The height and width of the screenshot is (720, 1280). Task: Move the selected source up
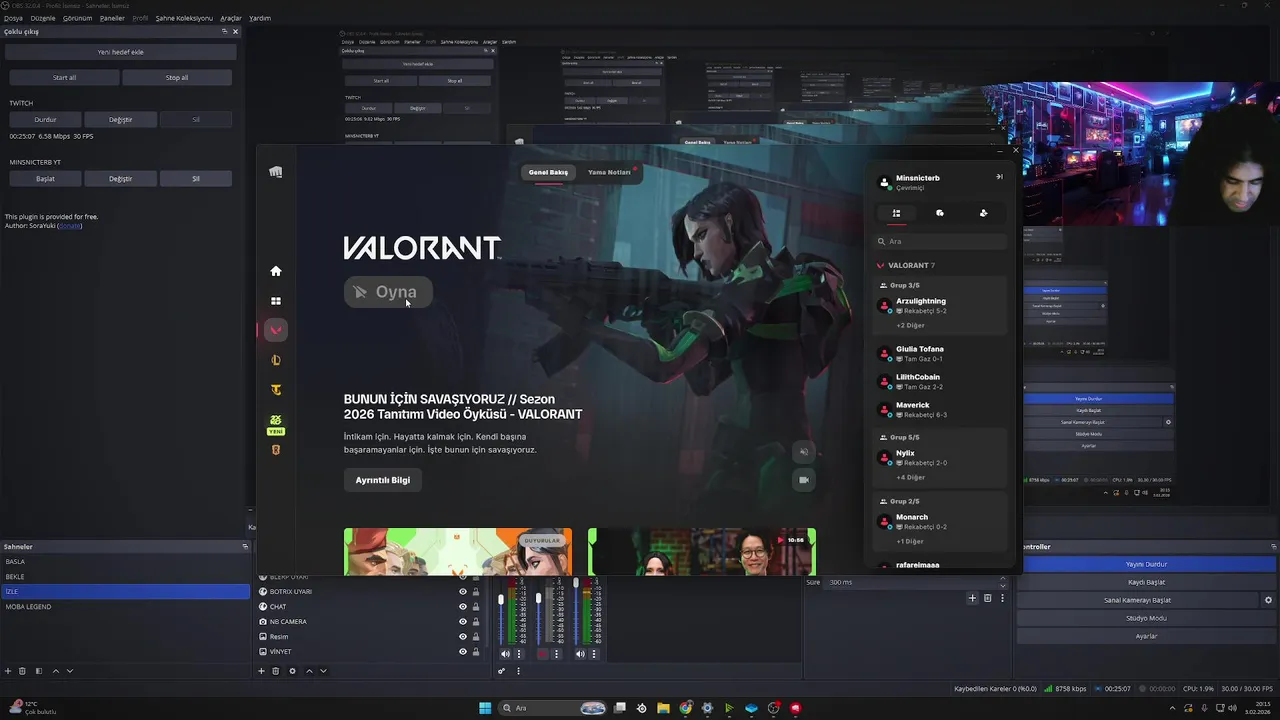point(309,671)
